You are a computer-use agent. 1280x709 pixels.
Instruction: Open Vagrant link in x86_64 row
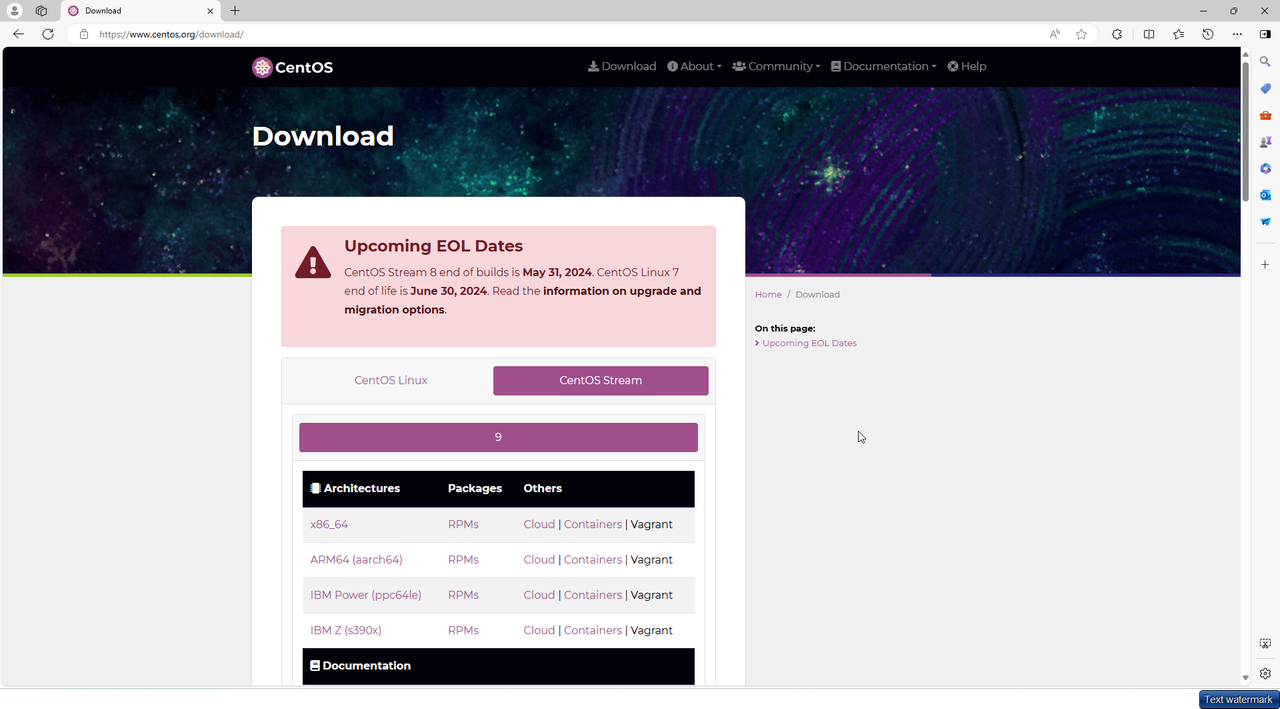(x=652, y=525)
